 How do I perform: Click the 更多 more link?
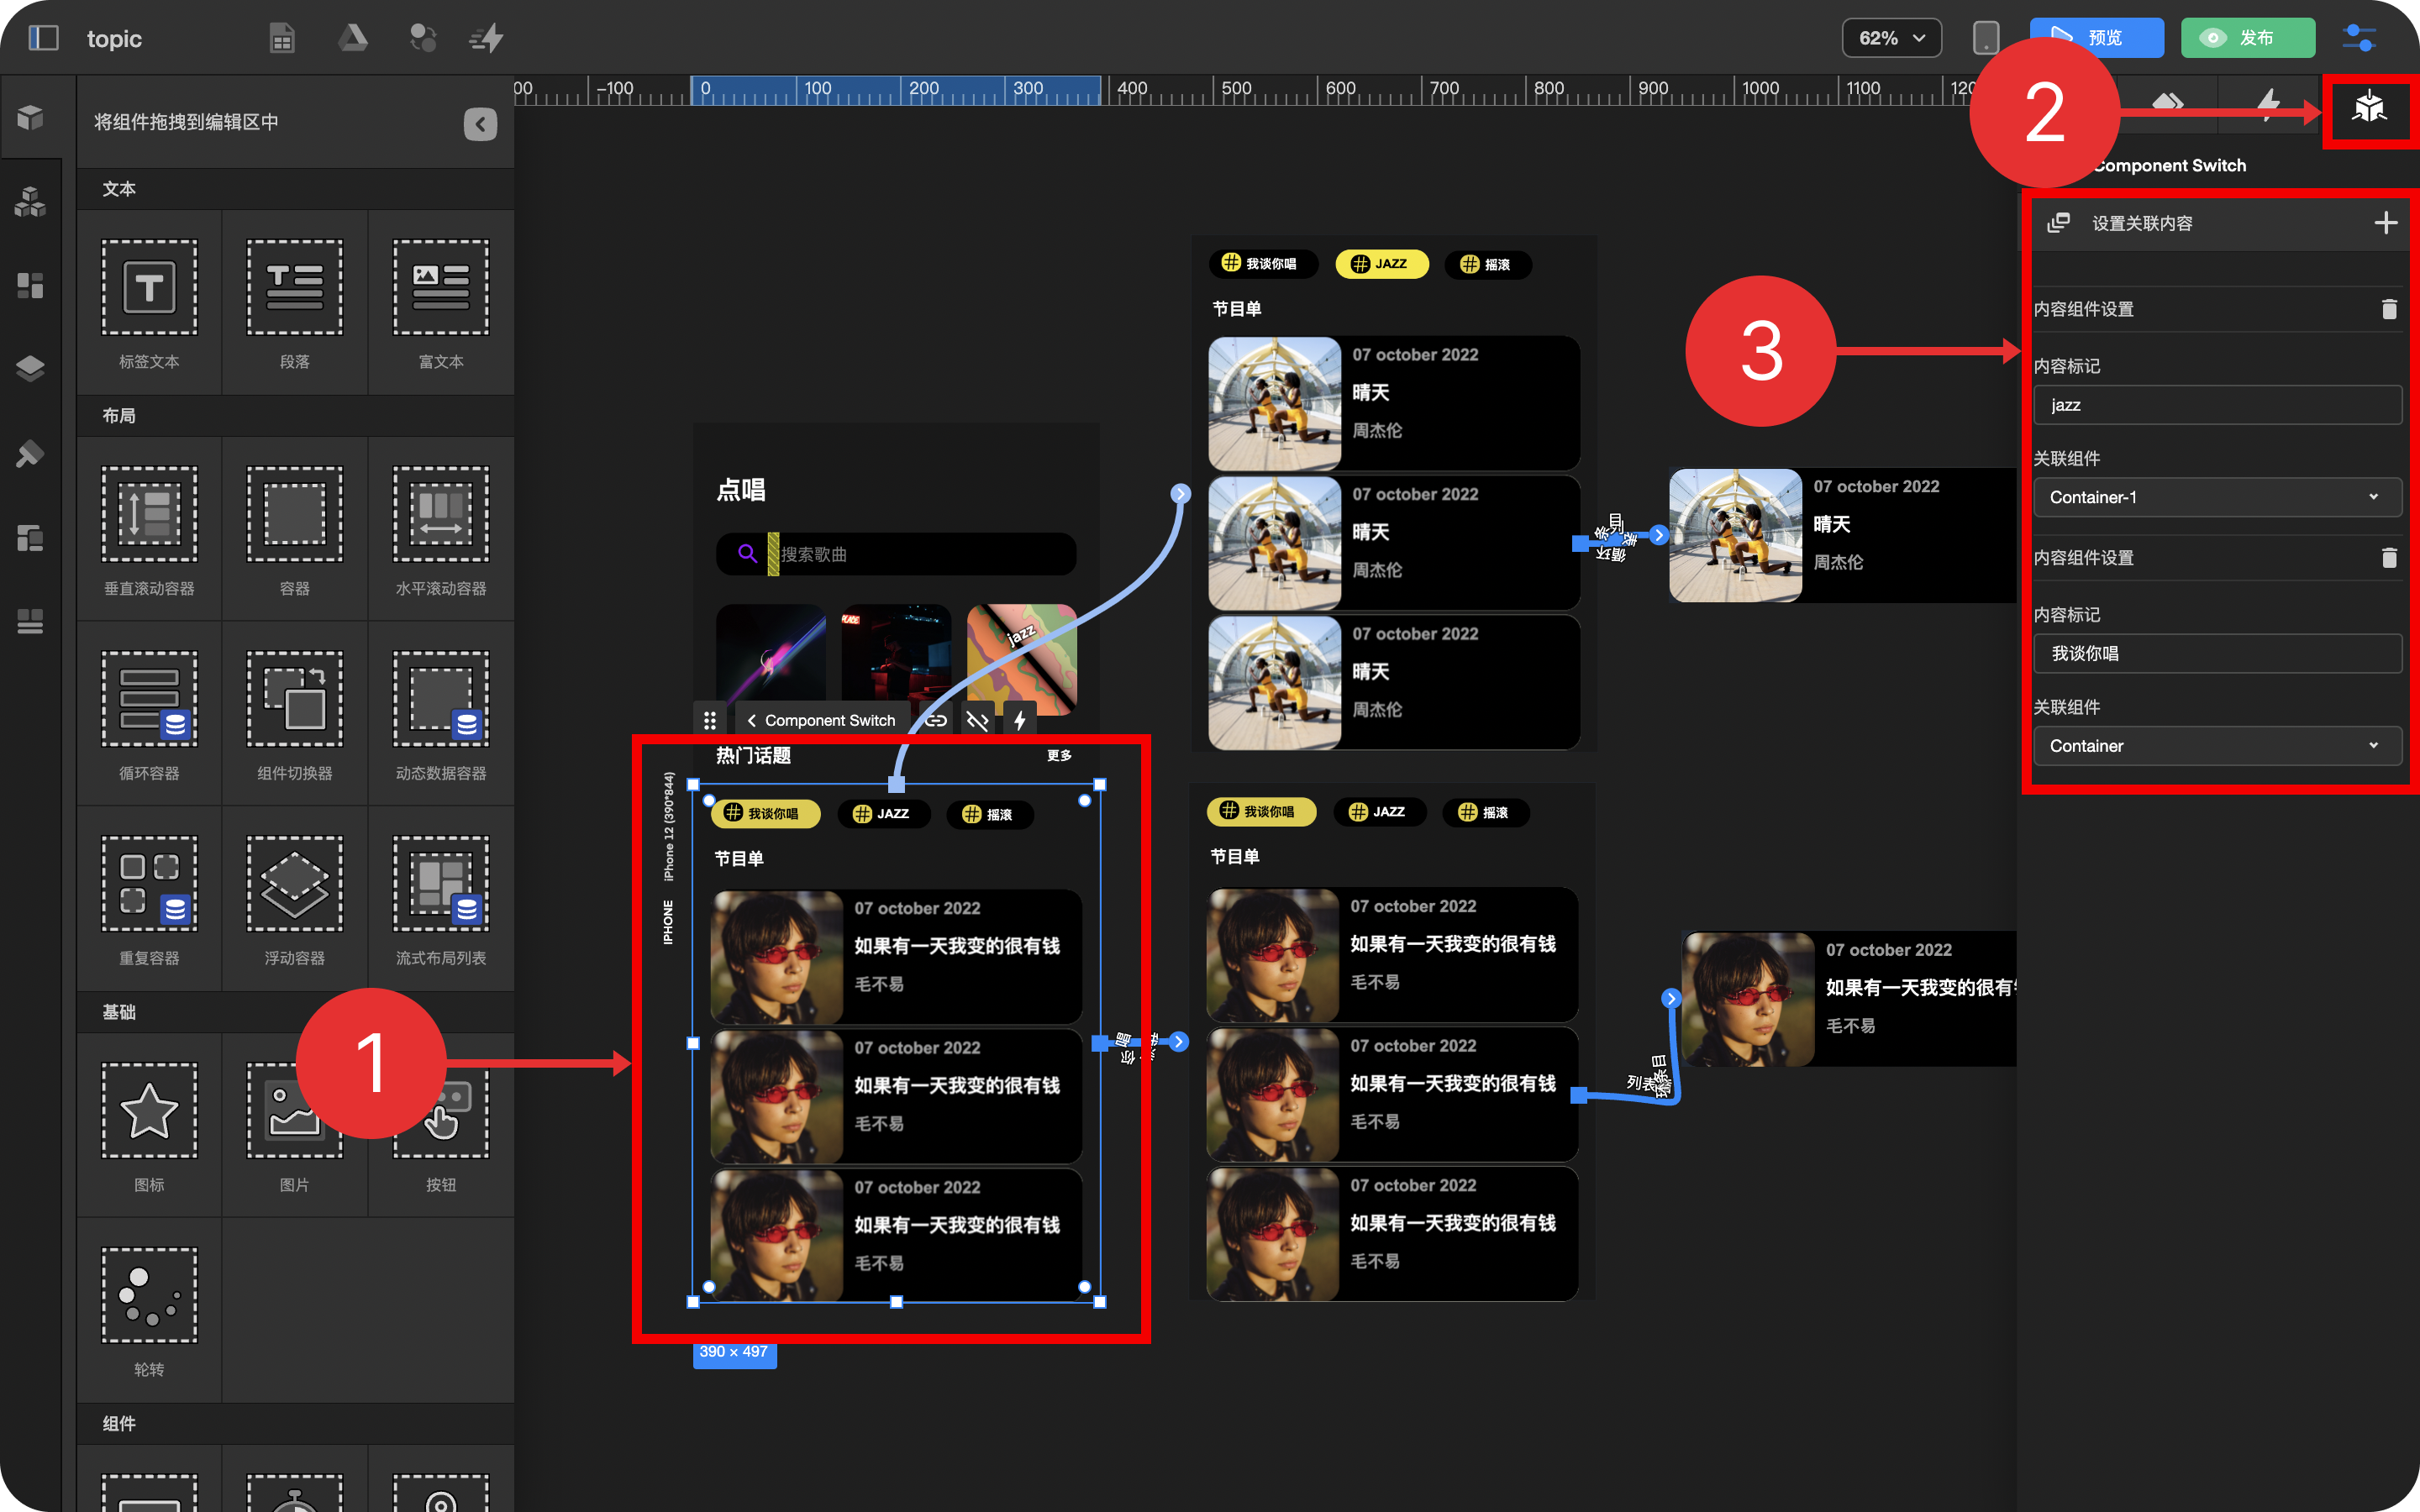click(x=1059, y=755)
